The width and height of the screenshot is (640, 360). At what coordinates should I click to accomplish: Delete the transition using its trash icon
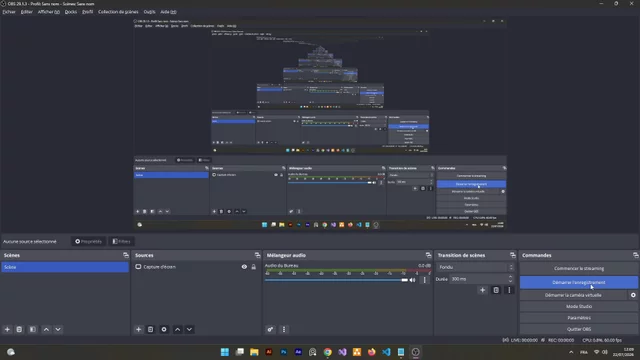tap(496, 290)
